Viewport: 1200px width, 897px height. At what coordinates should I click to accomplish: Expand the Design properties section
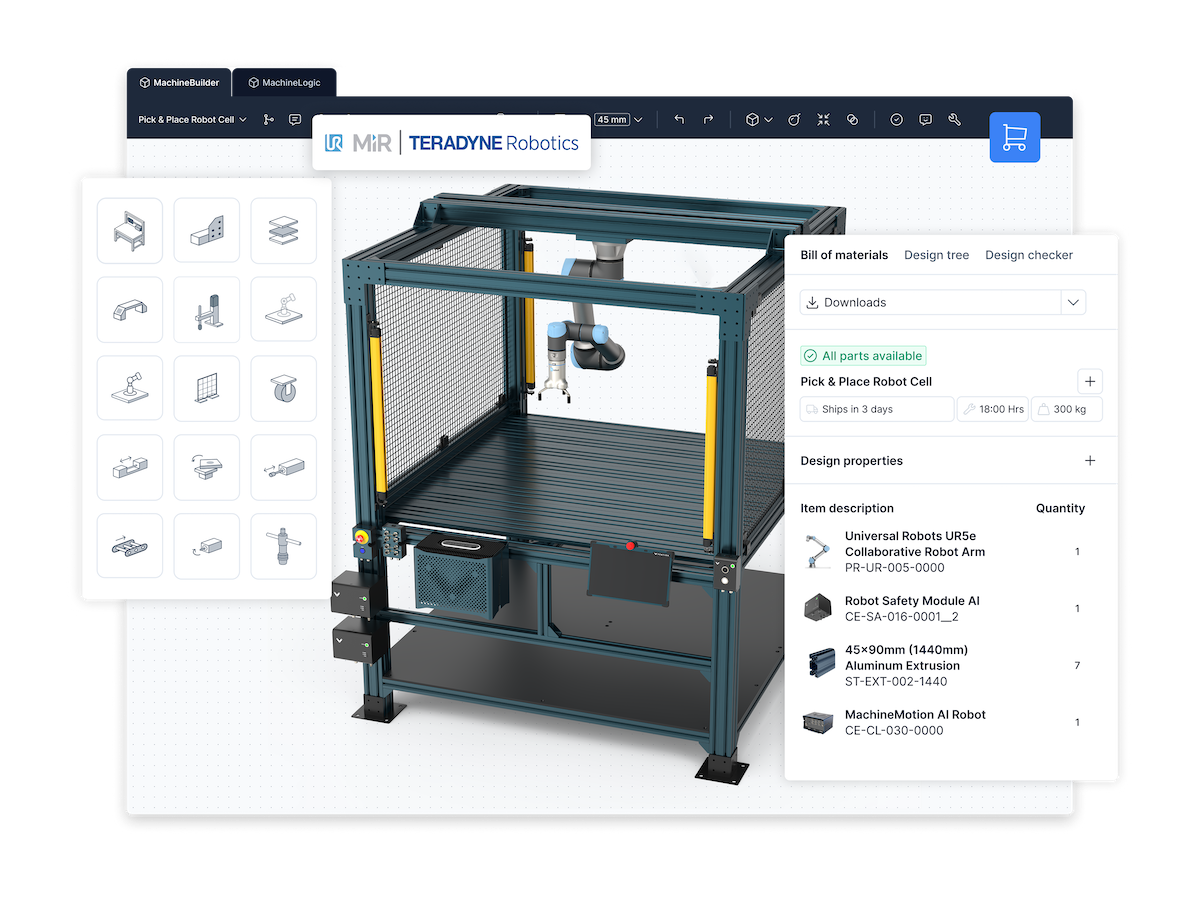click(x=1090, y=461)
